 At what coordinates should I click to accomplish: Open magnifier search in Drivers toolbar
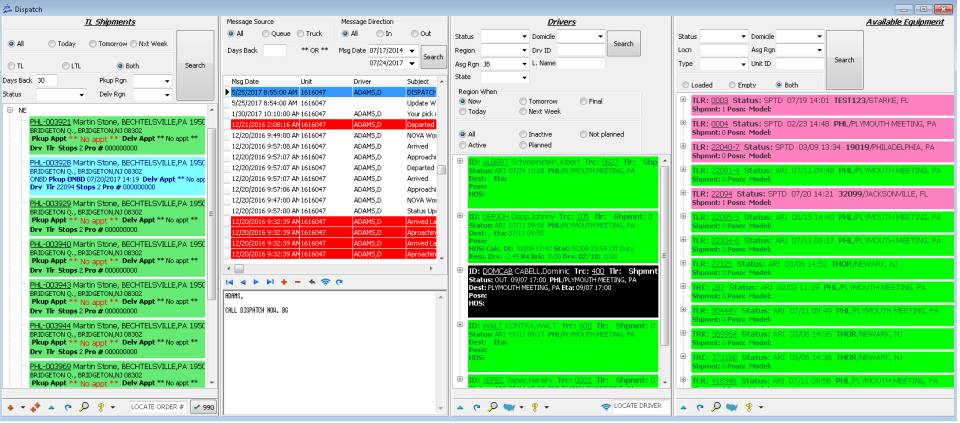point(493,407)
